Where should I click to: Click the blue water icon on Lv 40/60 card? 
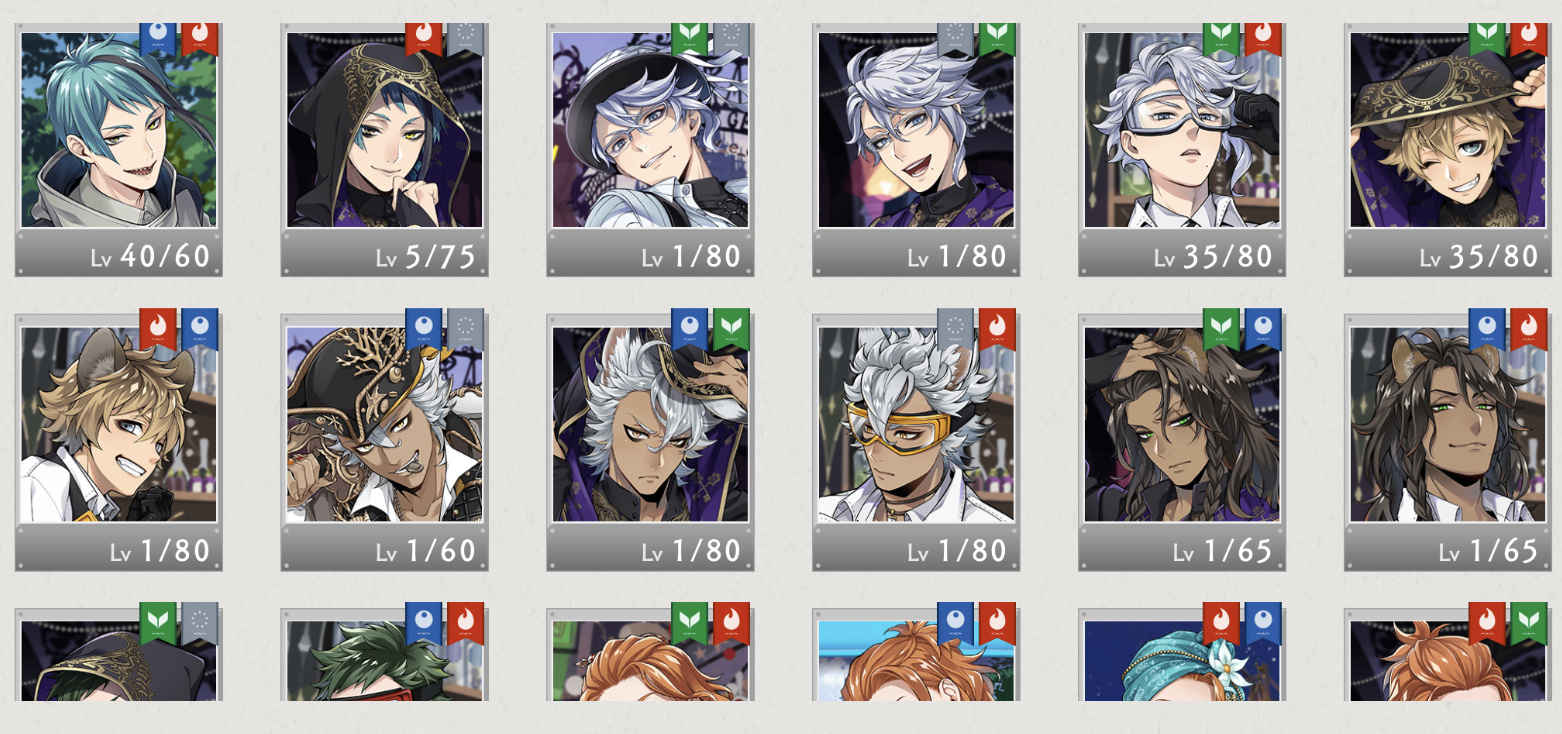pyautogui.click(x=158, y=39)
